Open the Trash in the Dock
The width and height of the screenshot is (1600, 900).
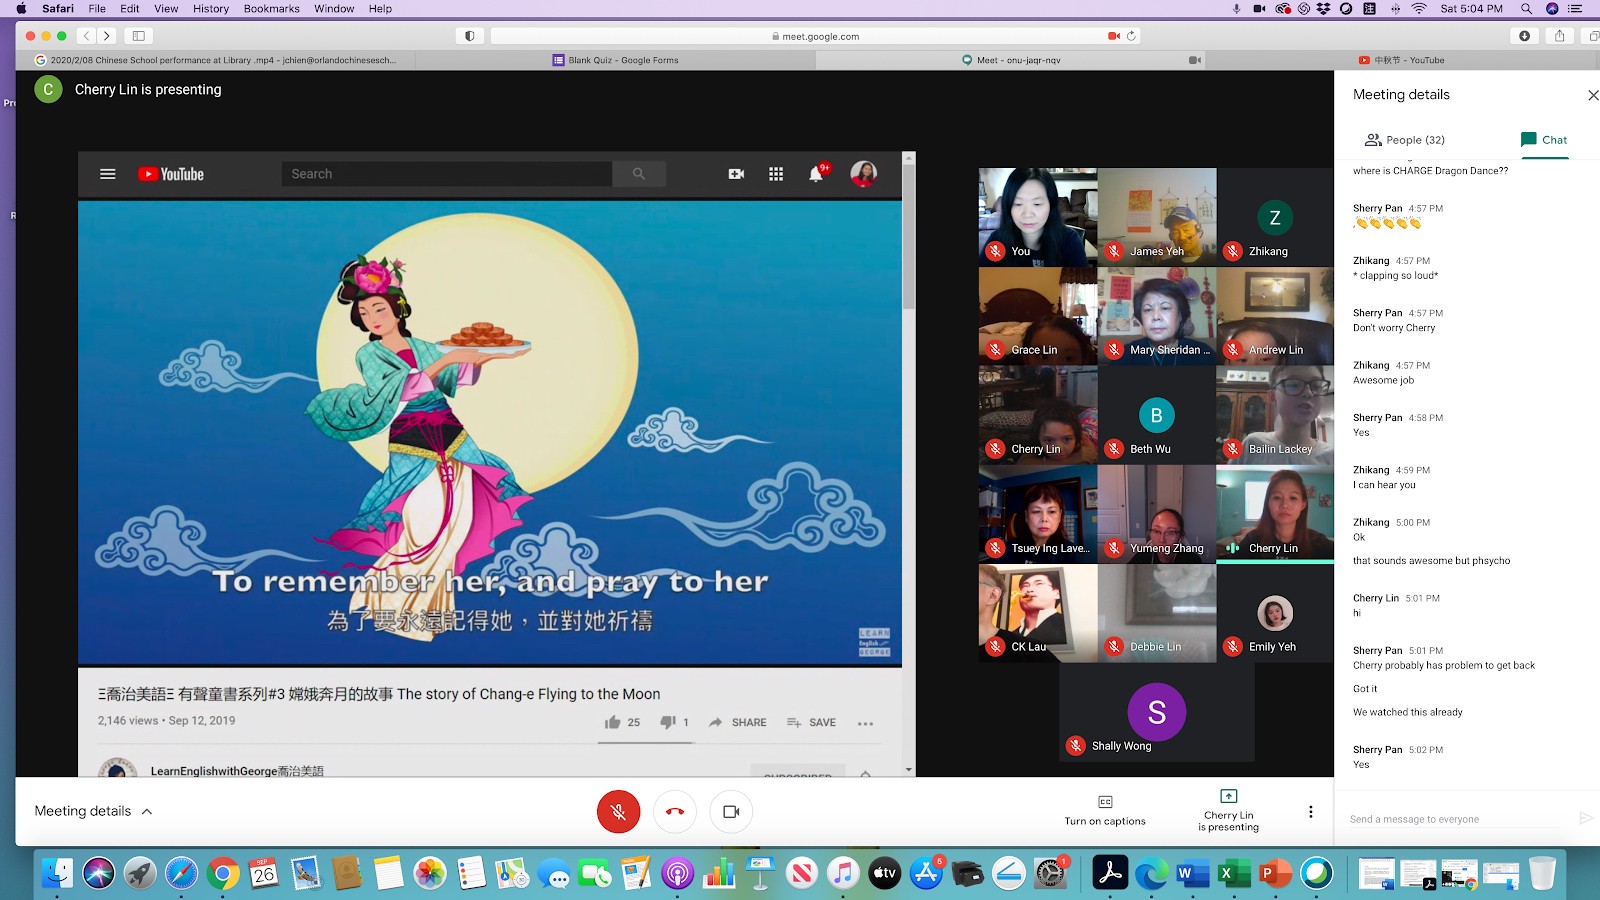(1542, 873)
